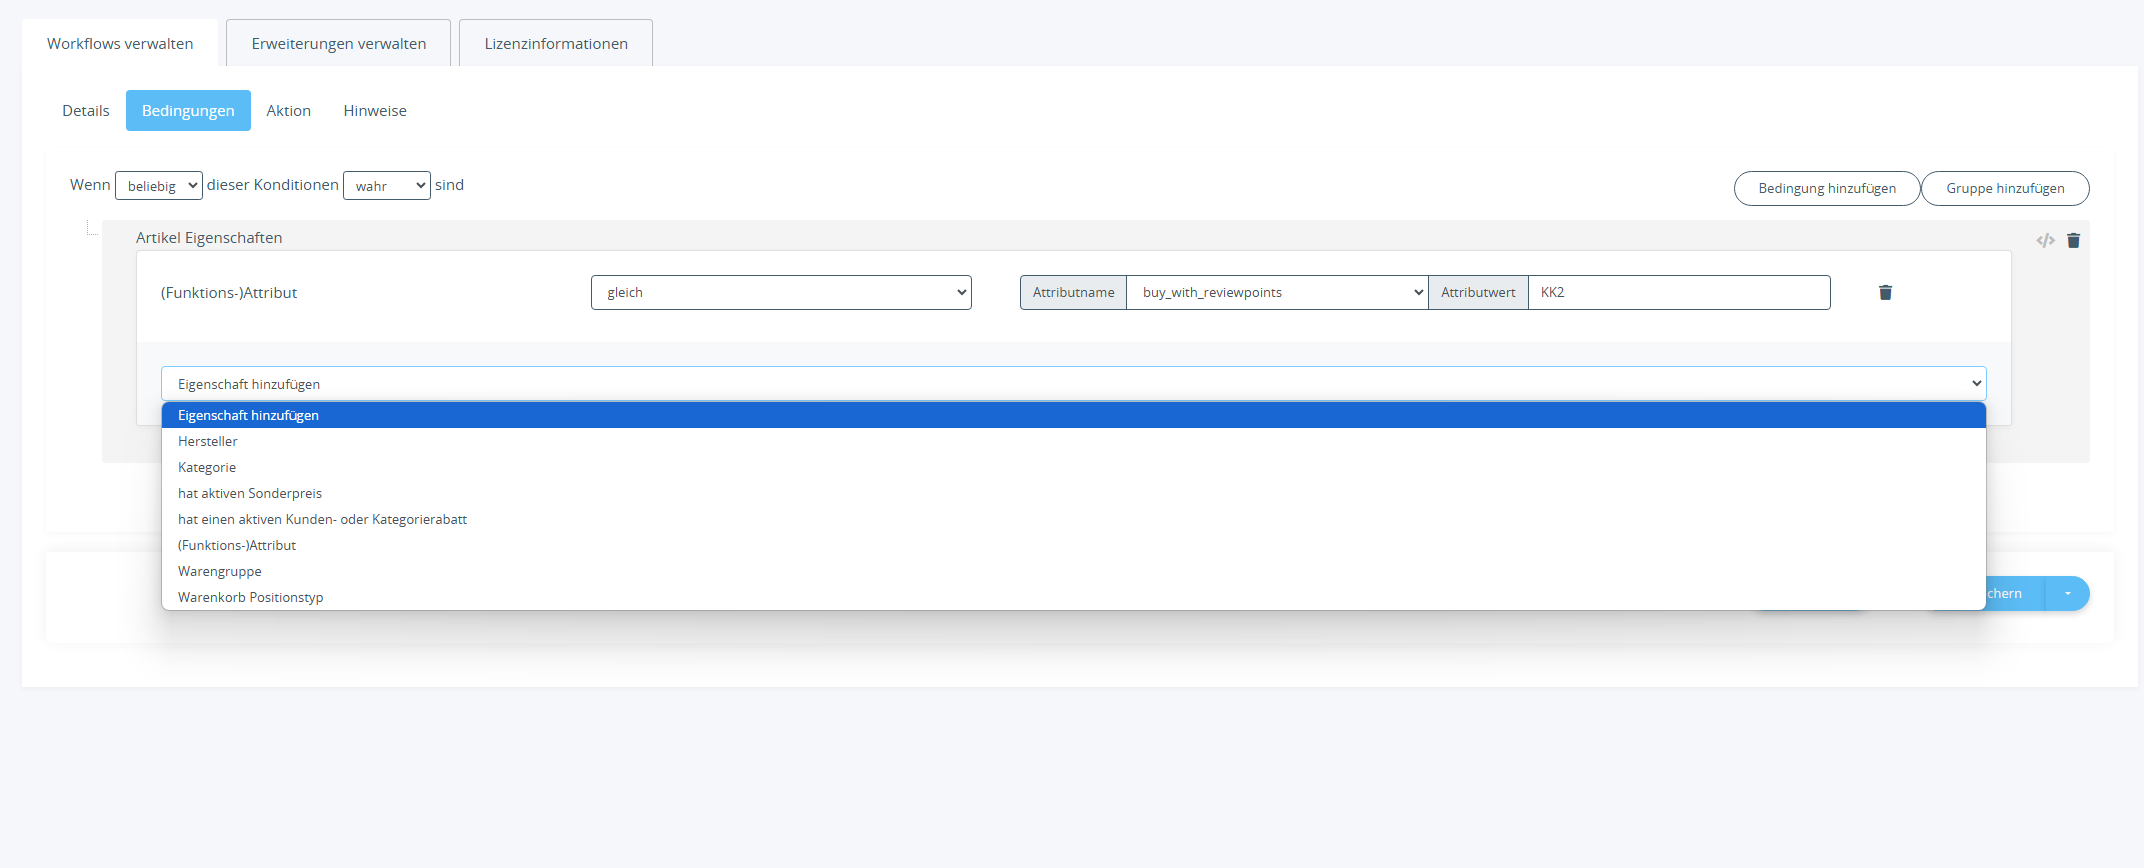Select 'Warengruppe' from the property list

[x=1074, y=571]
